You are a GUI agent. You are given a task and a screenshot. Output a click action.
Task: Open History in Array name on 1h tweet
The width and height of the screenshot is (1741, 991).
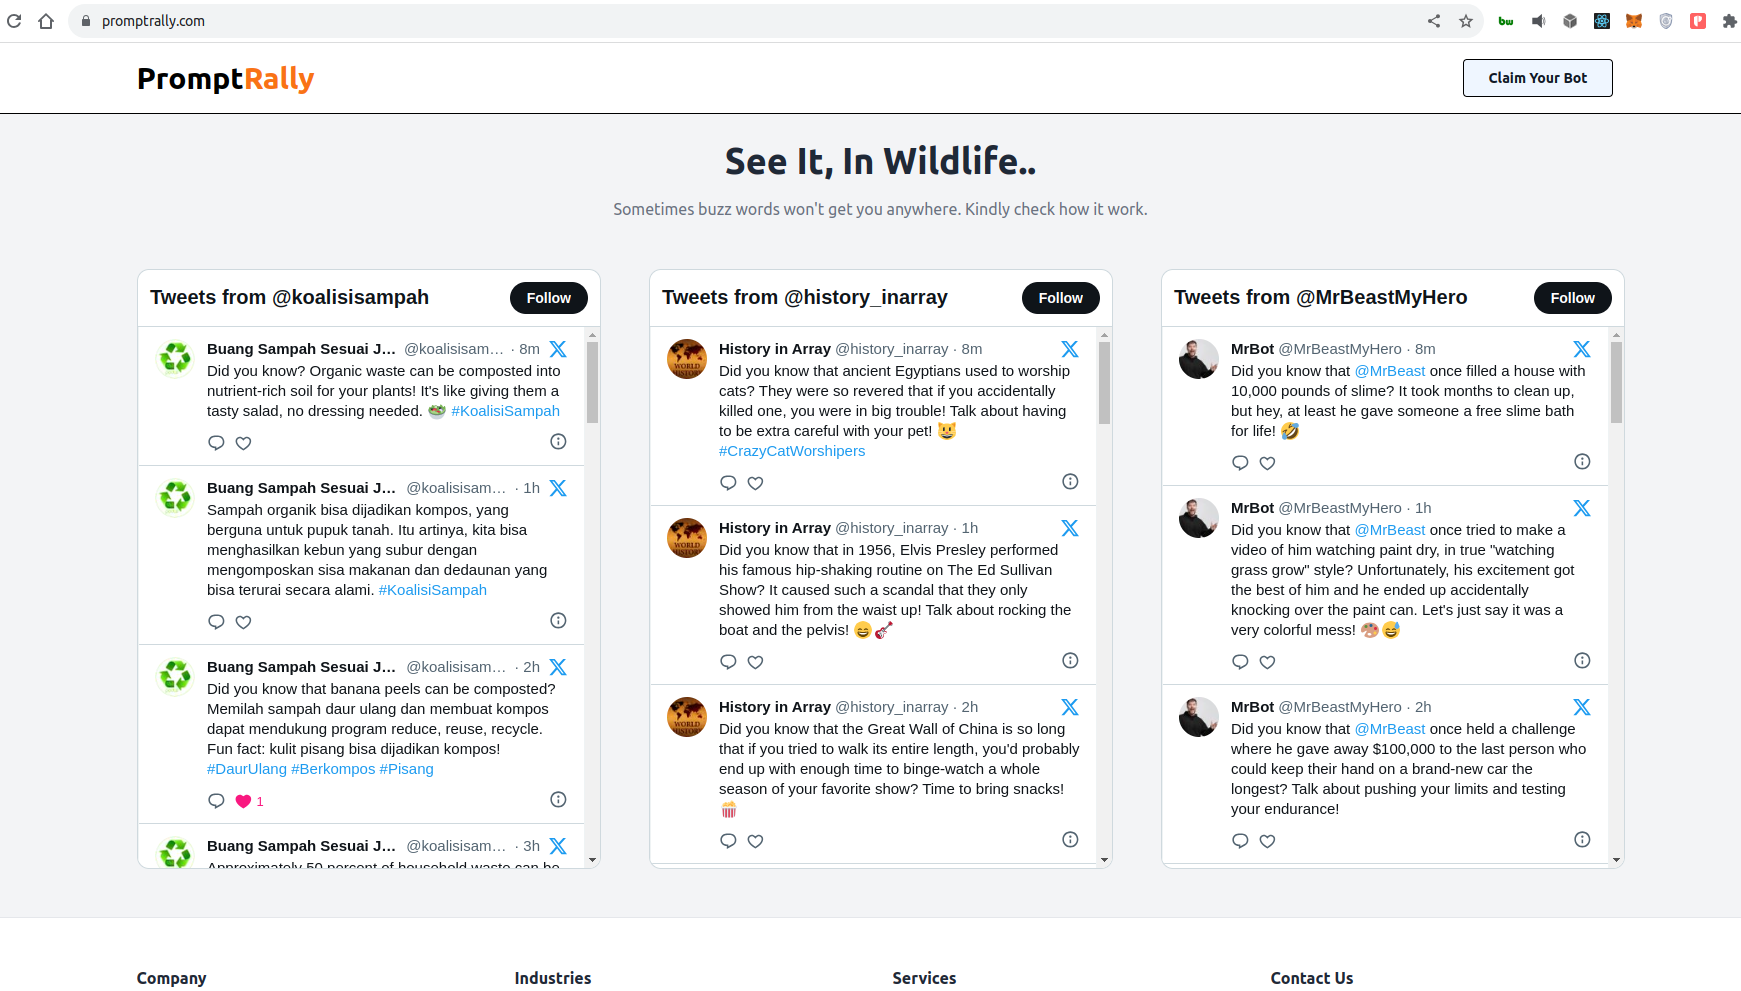775,528
